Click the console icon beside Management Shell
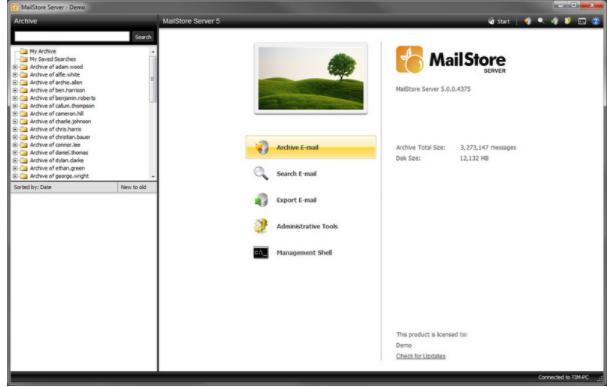Viewport: 613px width, 387px height. tap(261, 253)
